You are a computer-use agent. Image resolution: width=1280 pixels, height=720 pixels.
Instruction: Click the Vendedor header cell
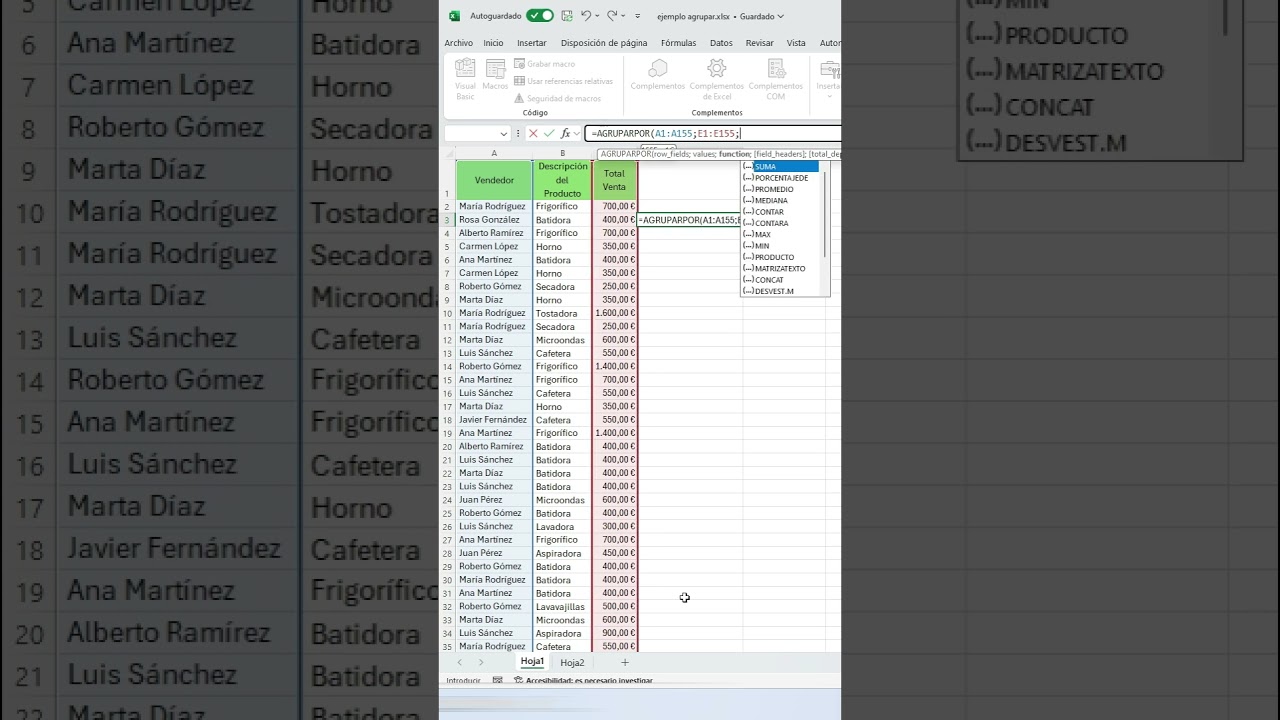[494, 180]
